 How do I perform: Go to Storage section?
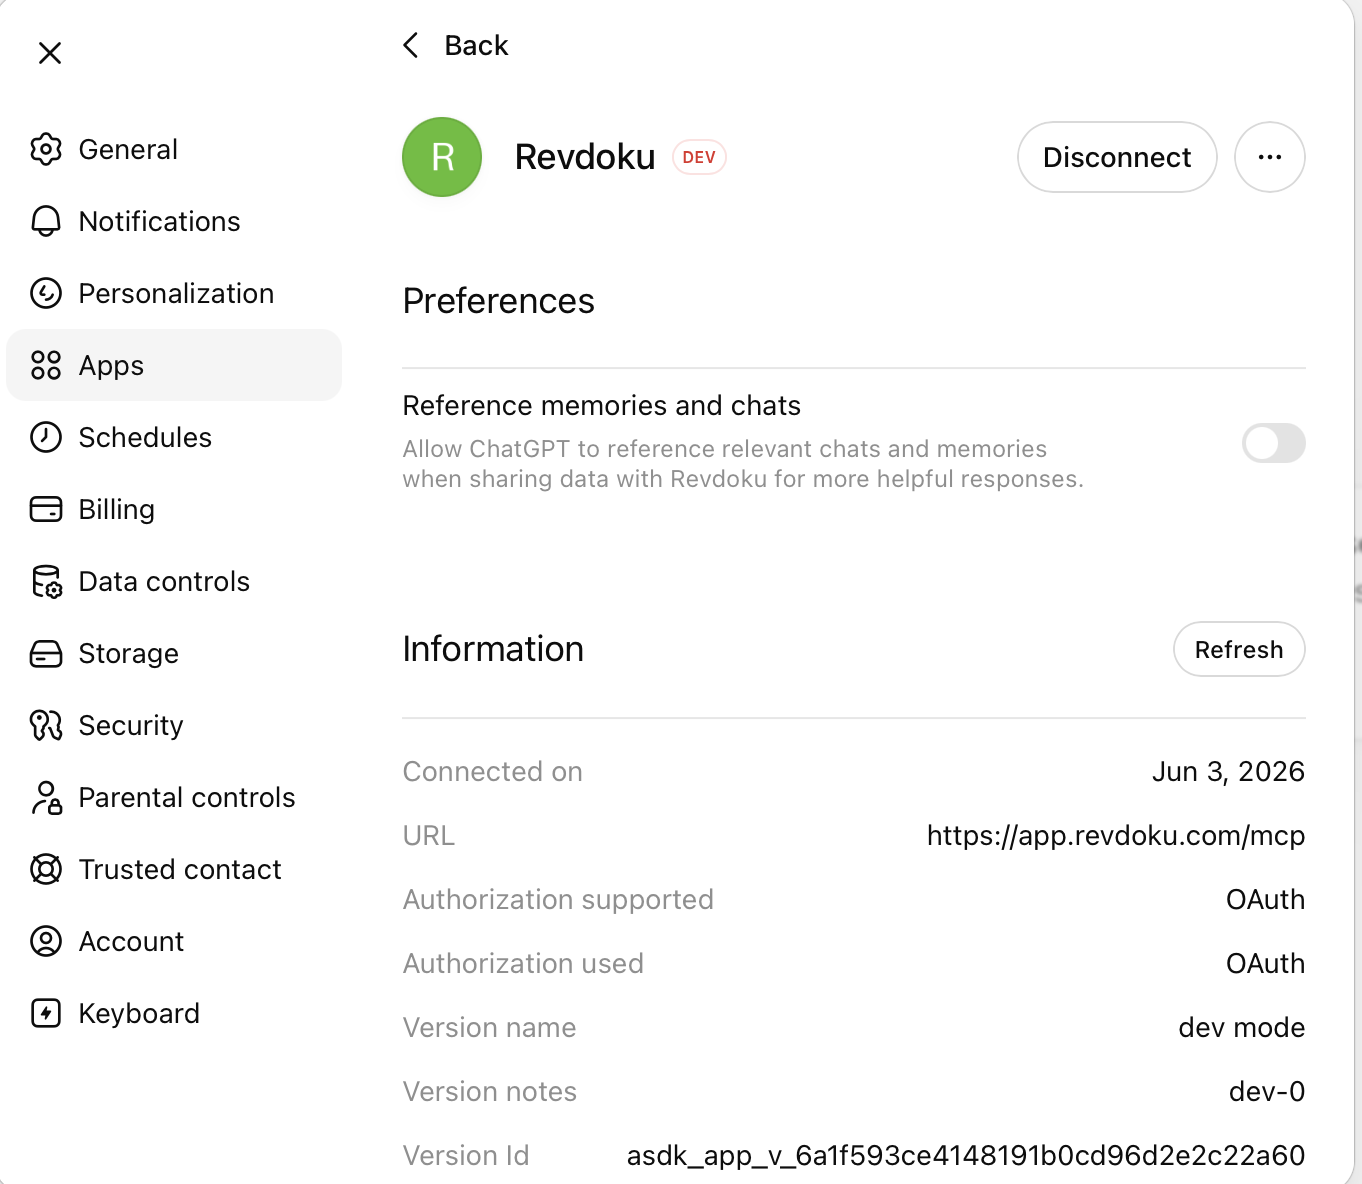pyautogui.click(x=174, y=653)
